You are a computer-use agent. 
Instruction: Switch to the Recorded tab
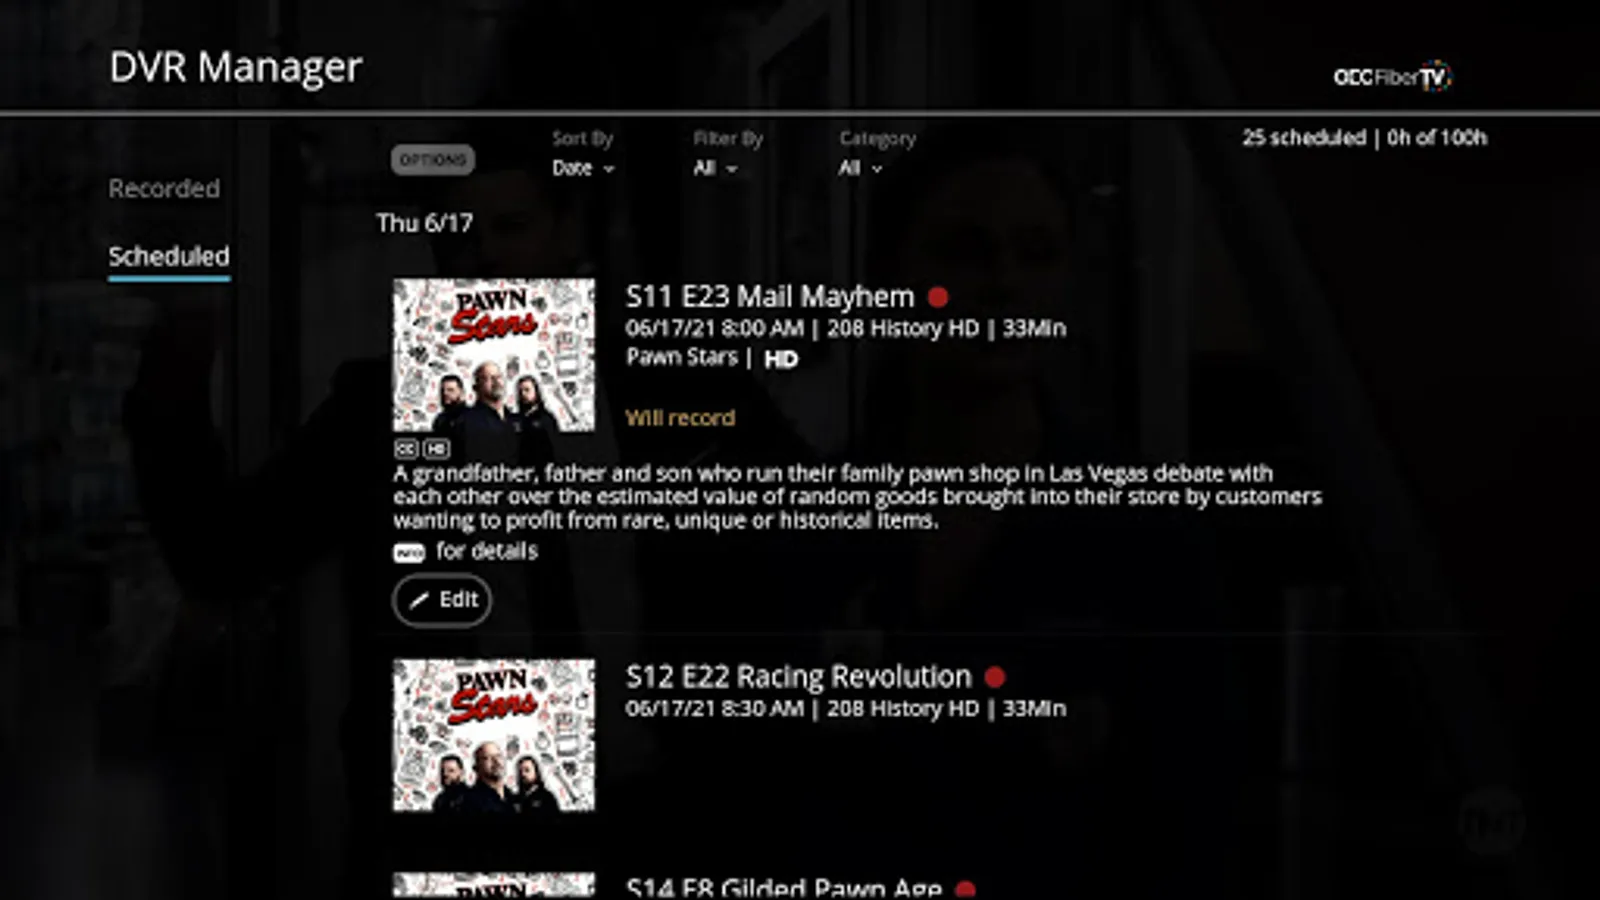point(164,188)
